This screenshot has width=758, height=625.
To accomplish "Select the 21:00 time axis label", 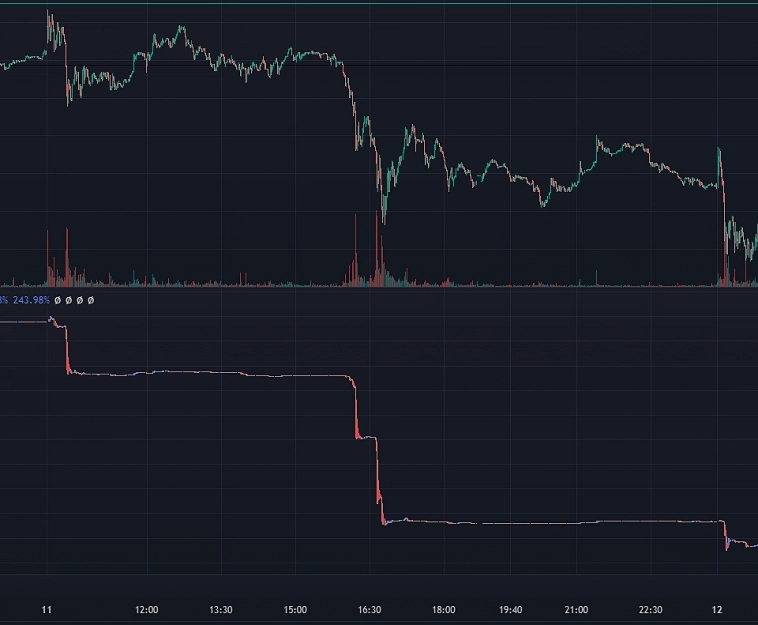I will point(576,610).
